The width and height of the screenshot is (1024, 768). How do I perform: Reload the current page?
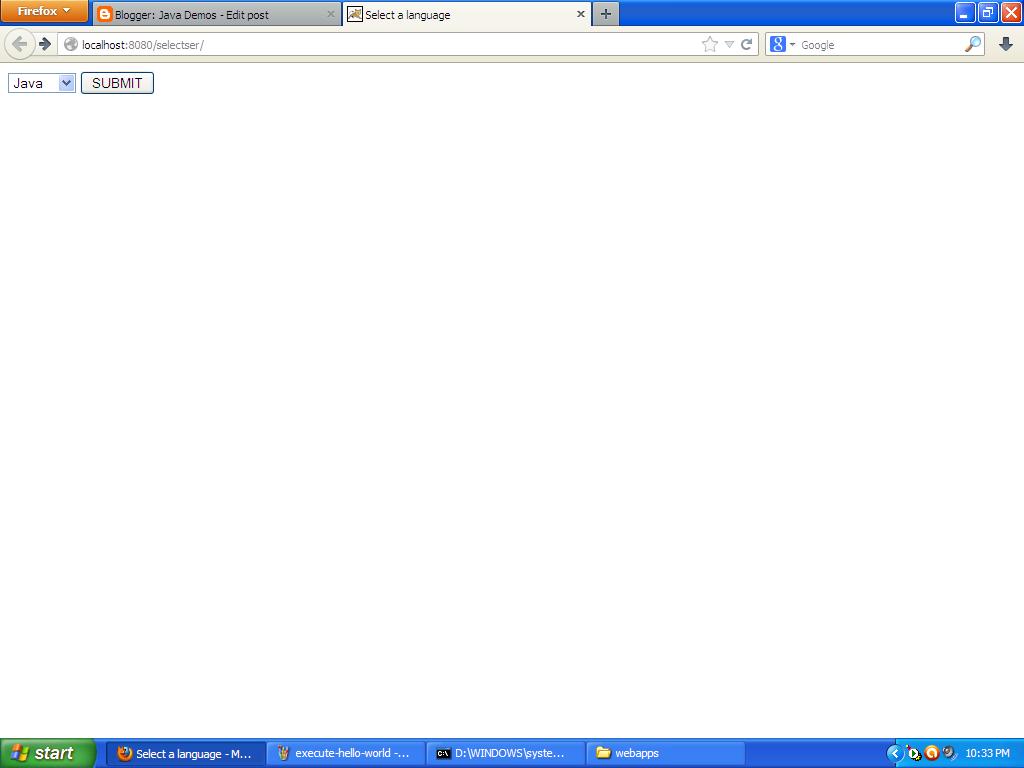click(746, 44)
